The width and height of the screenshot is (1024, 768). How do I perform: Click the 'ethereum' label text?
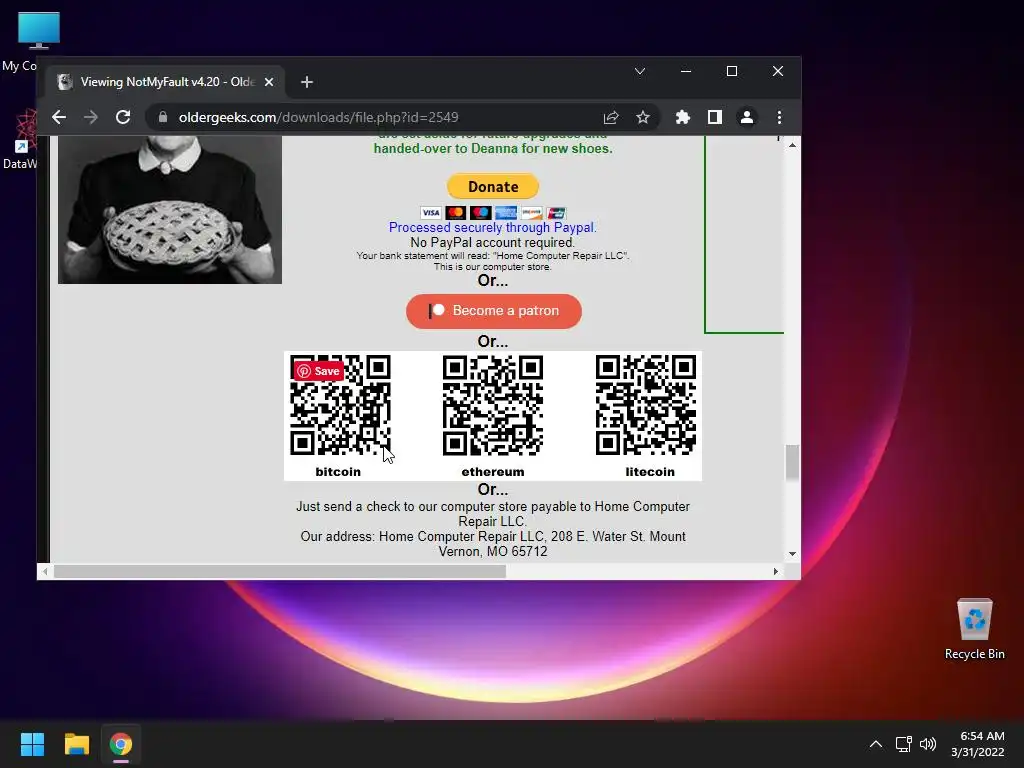click(493, 472)
